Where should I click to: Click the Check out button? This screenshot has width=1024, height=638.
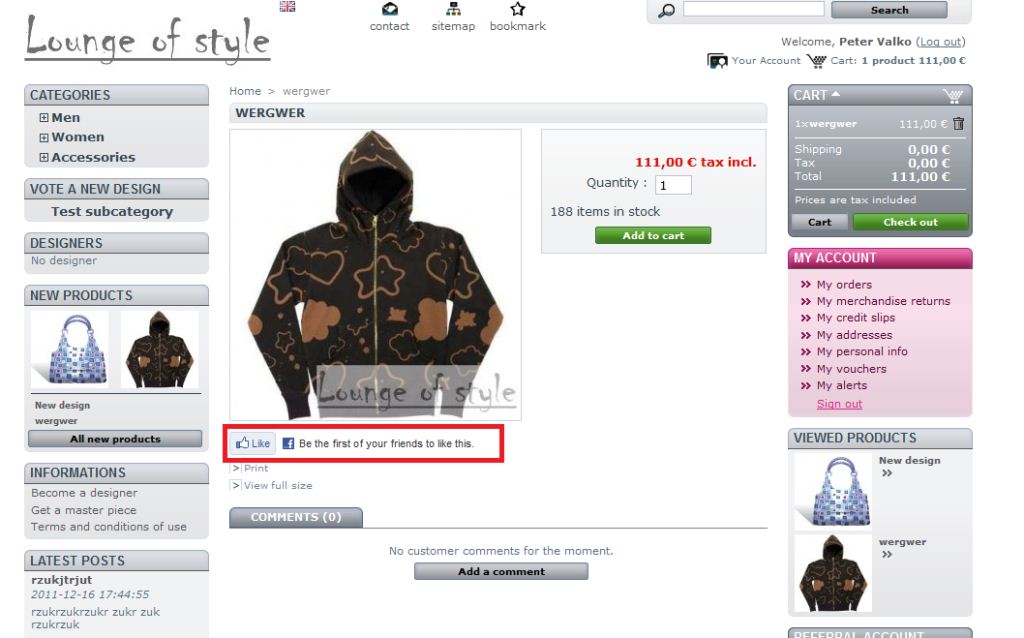[x=910, y=222]
